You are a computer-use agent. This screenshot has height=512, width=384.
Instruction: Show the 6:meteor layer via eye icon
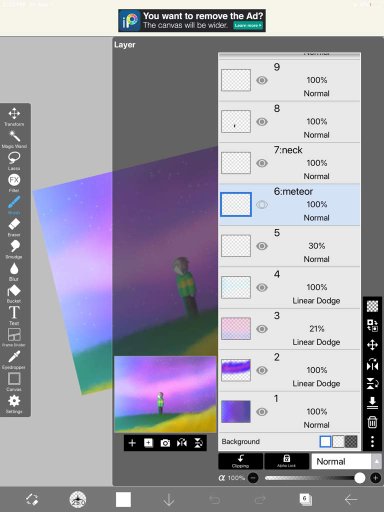[x=262, y=205]
